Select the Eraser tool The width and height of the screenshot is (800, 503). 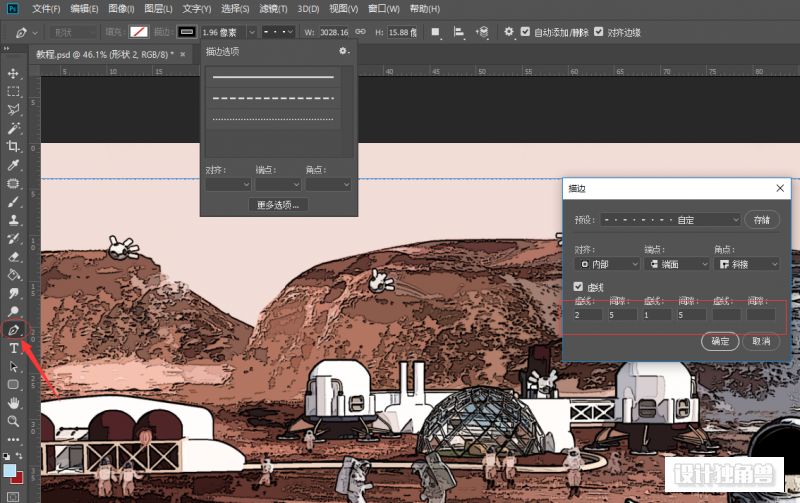pos(13,257)
